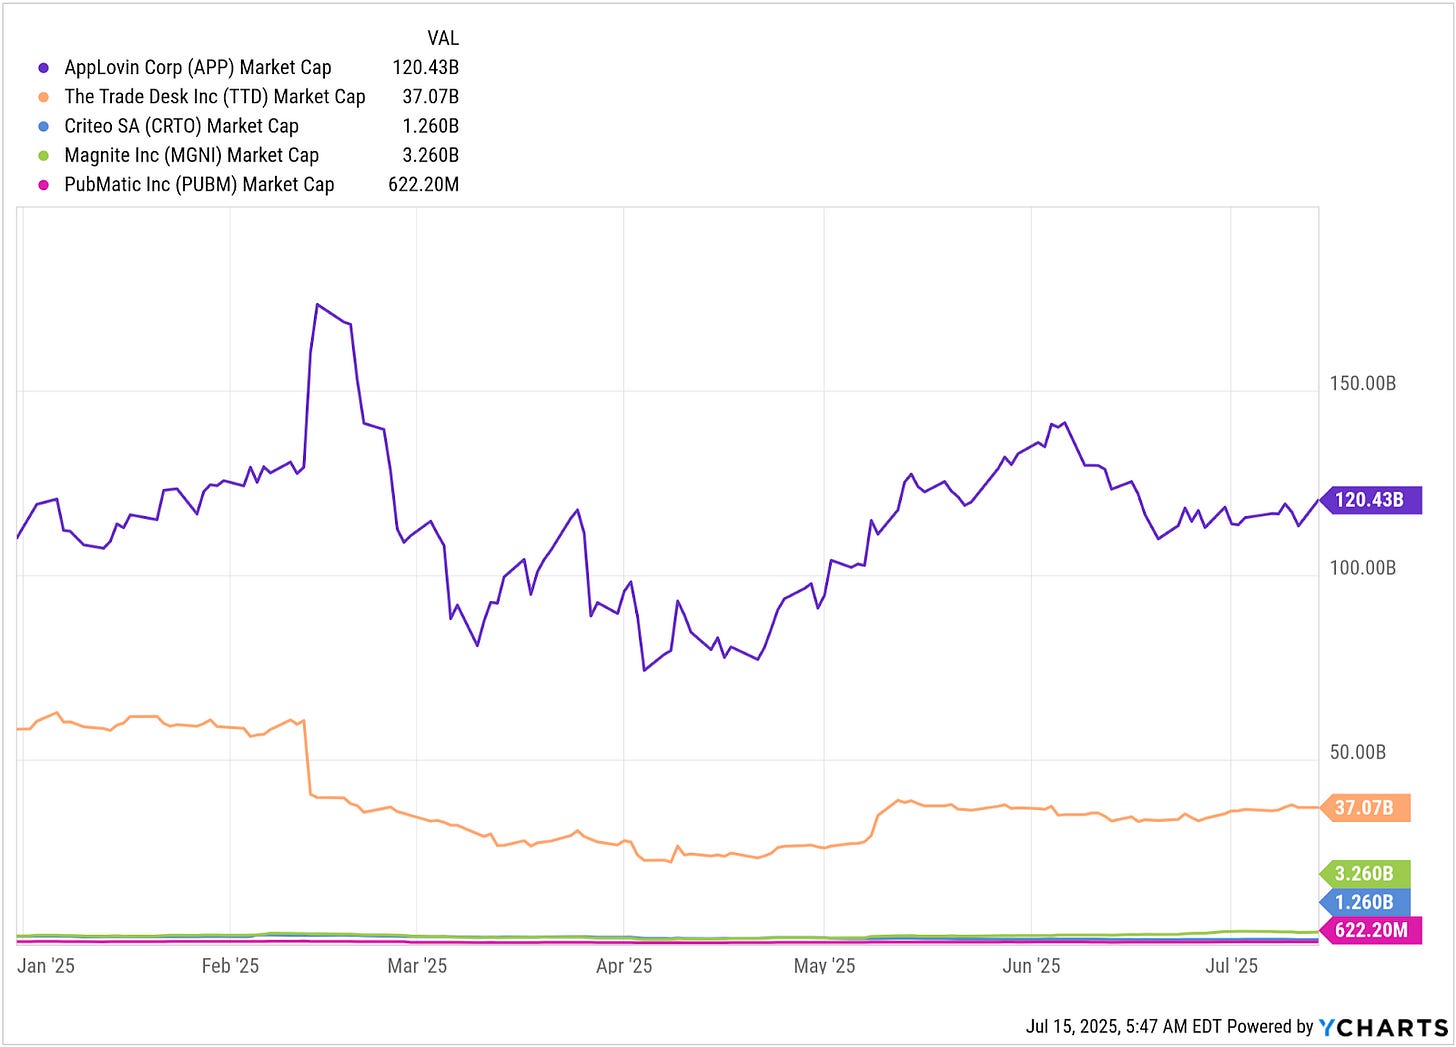Click the 50.00B y-axis label
The width and height of the screenshot is (1456, 1047).
[1357, 752]
